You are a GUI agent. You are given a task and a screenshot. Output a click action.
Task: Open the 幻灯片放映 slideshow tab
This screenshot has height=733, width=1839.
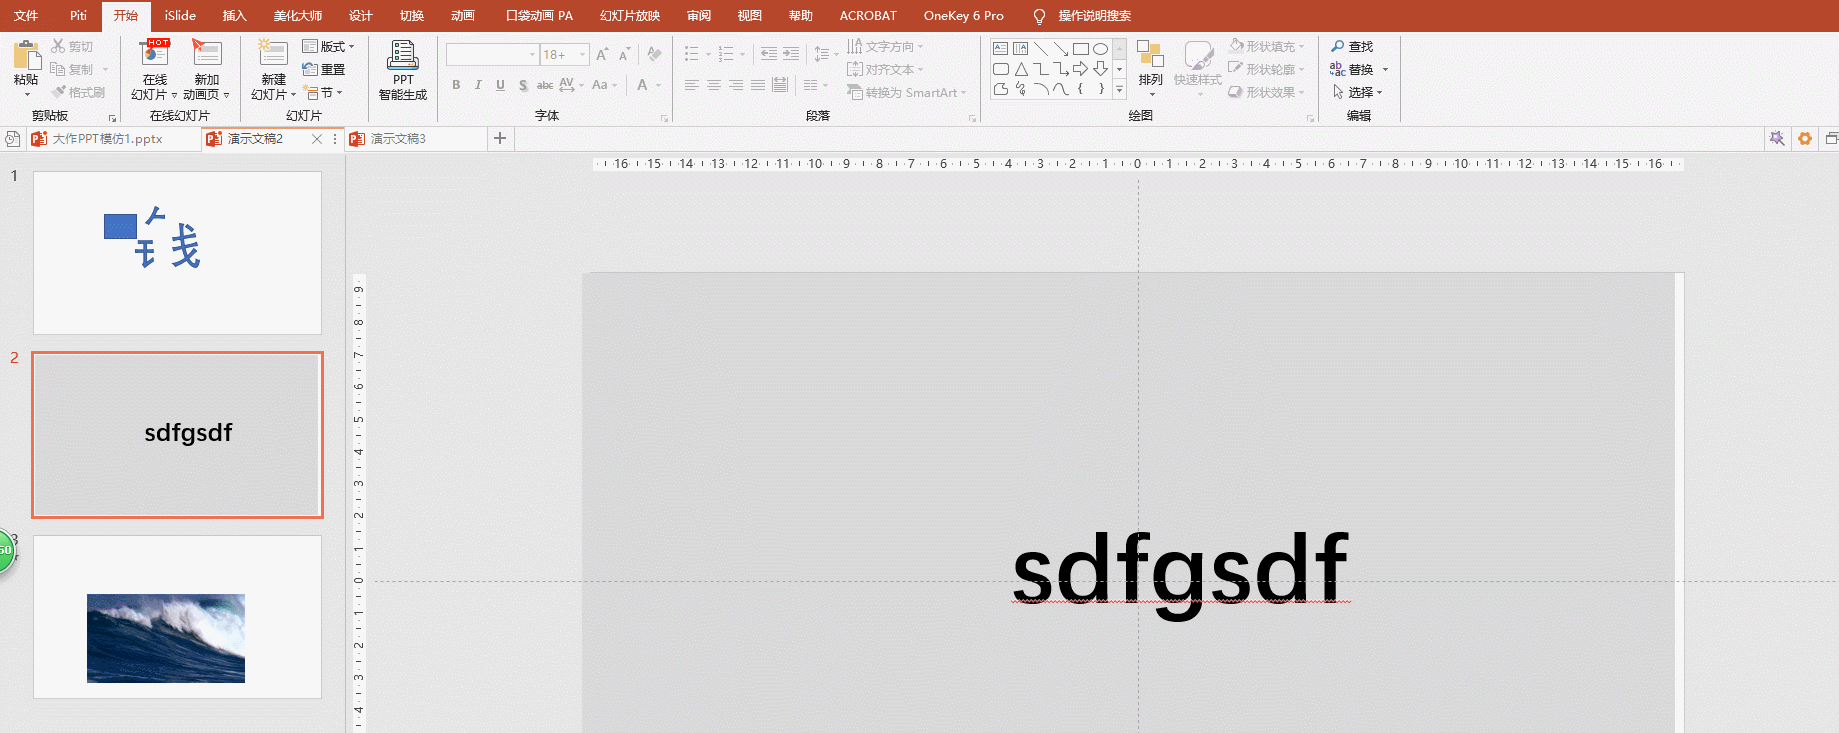click(630, 15)
